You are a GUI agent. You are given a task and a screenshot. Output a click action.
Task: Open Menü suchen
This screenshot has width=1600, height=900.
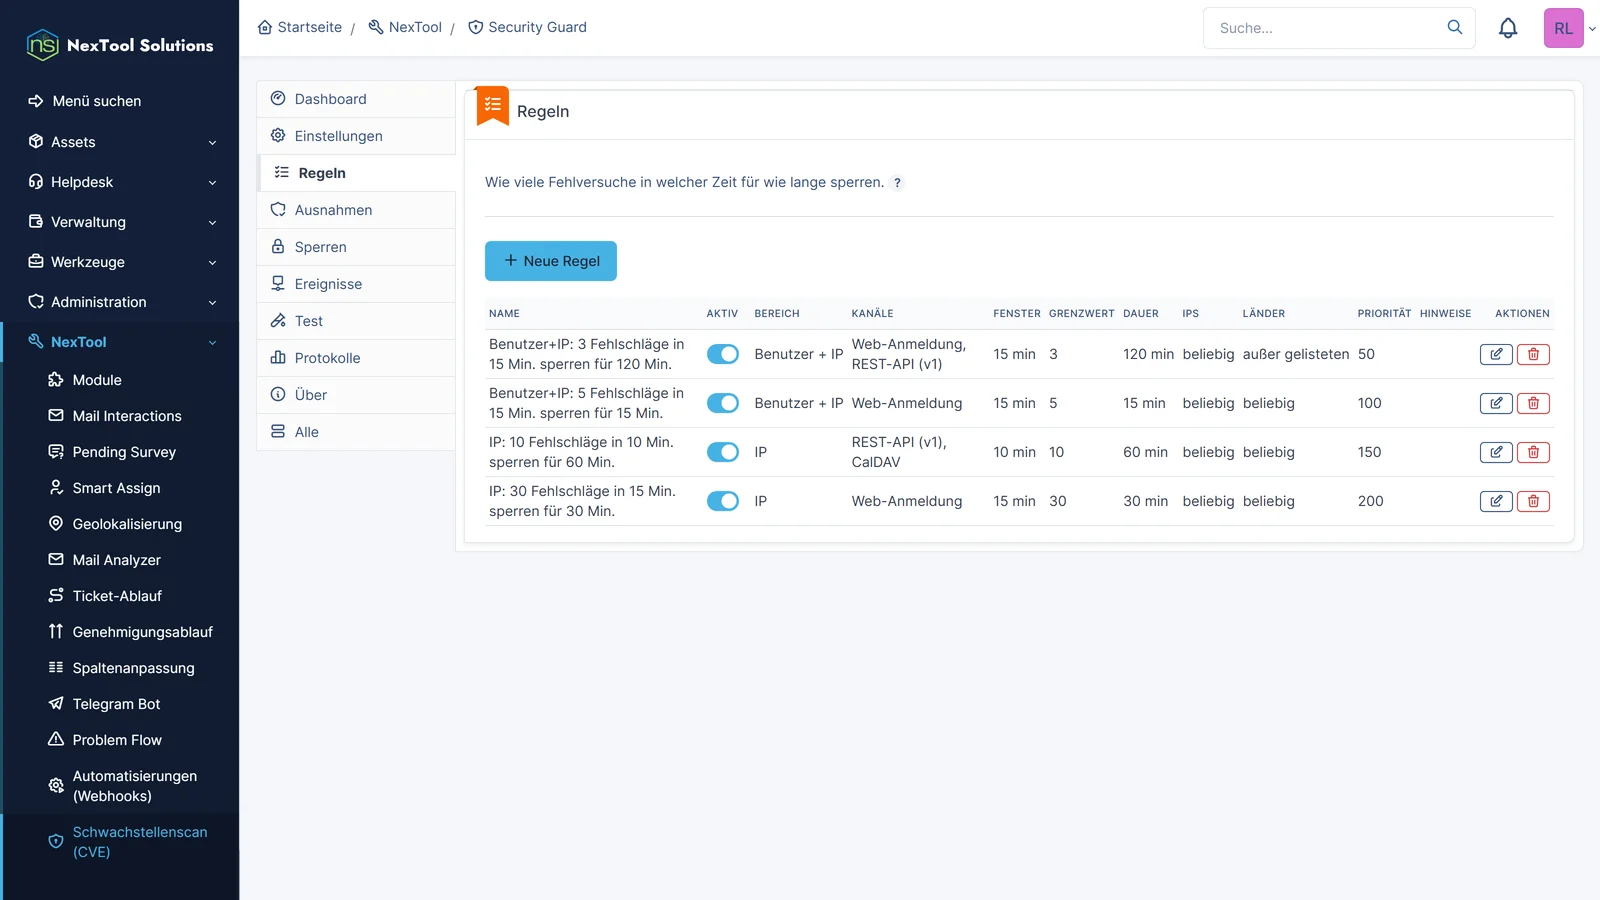85,101
